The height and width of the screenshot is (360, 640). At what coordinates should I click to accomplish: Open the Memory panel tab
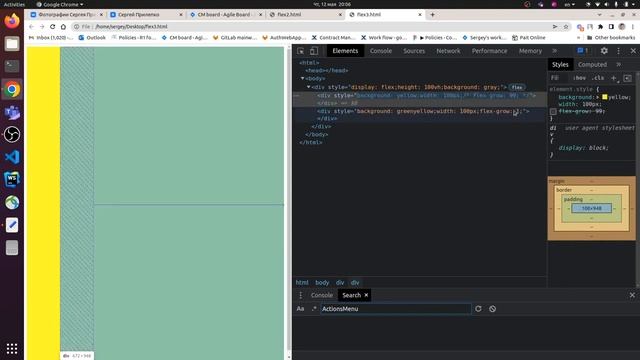coord(530,51)
